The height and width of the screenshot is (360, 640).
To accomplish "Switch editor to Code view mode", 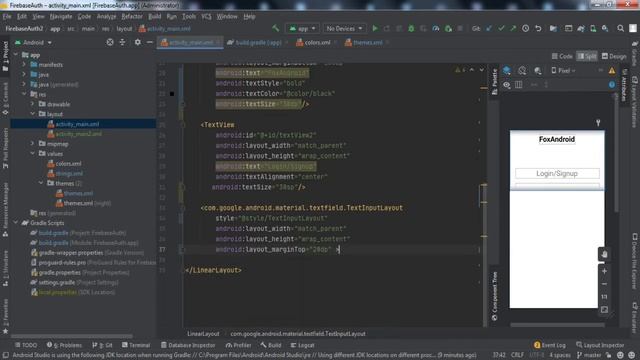I will [x=562, y=56].
